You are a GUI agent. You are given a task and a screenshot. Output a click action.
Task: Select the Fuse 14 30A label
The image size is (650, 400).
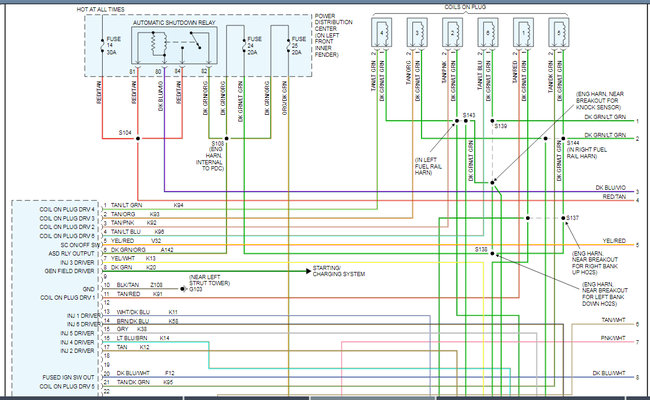(x=114, y=46)
